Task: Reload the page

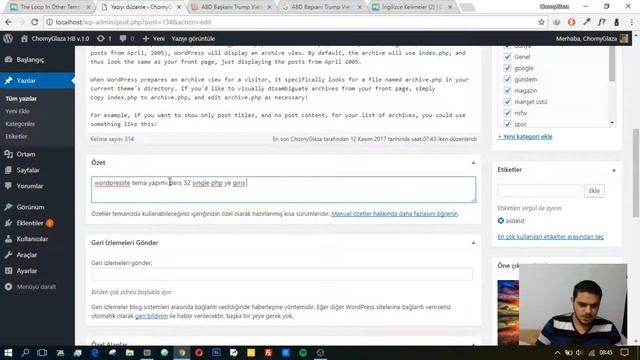Action: [x=35, y=22]
